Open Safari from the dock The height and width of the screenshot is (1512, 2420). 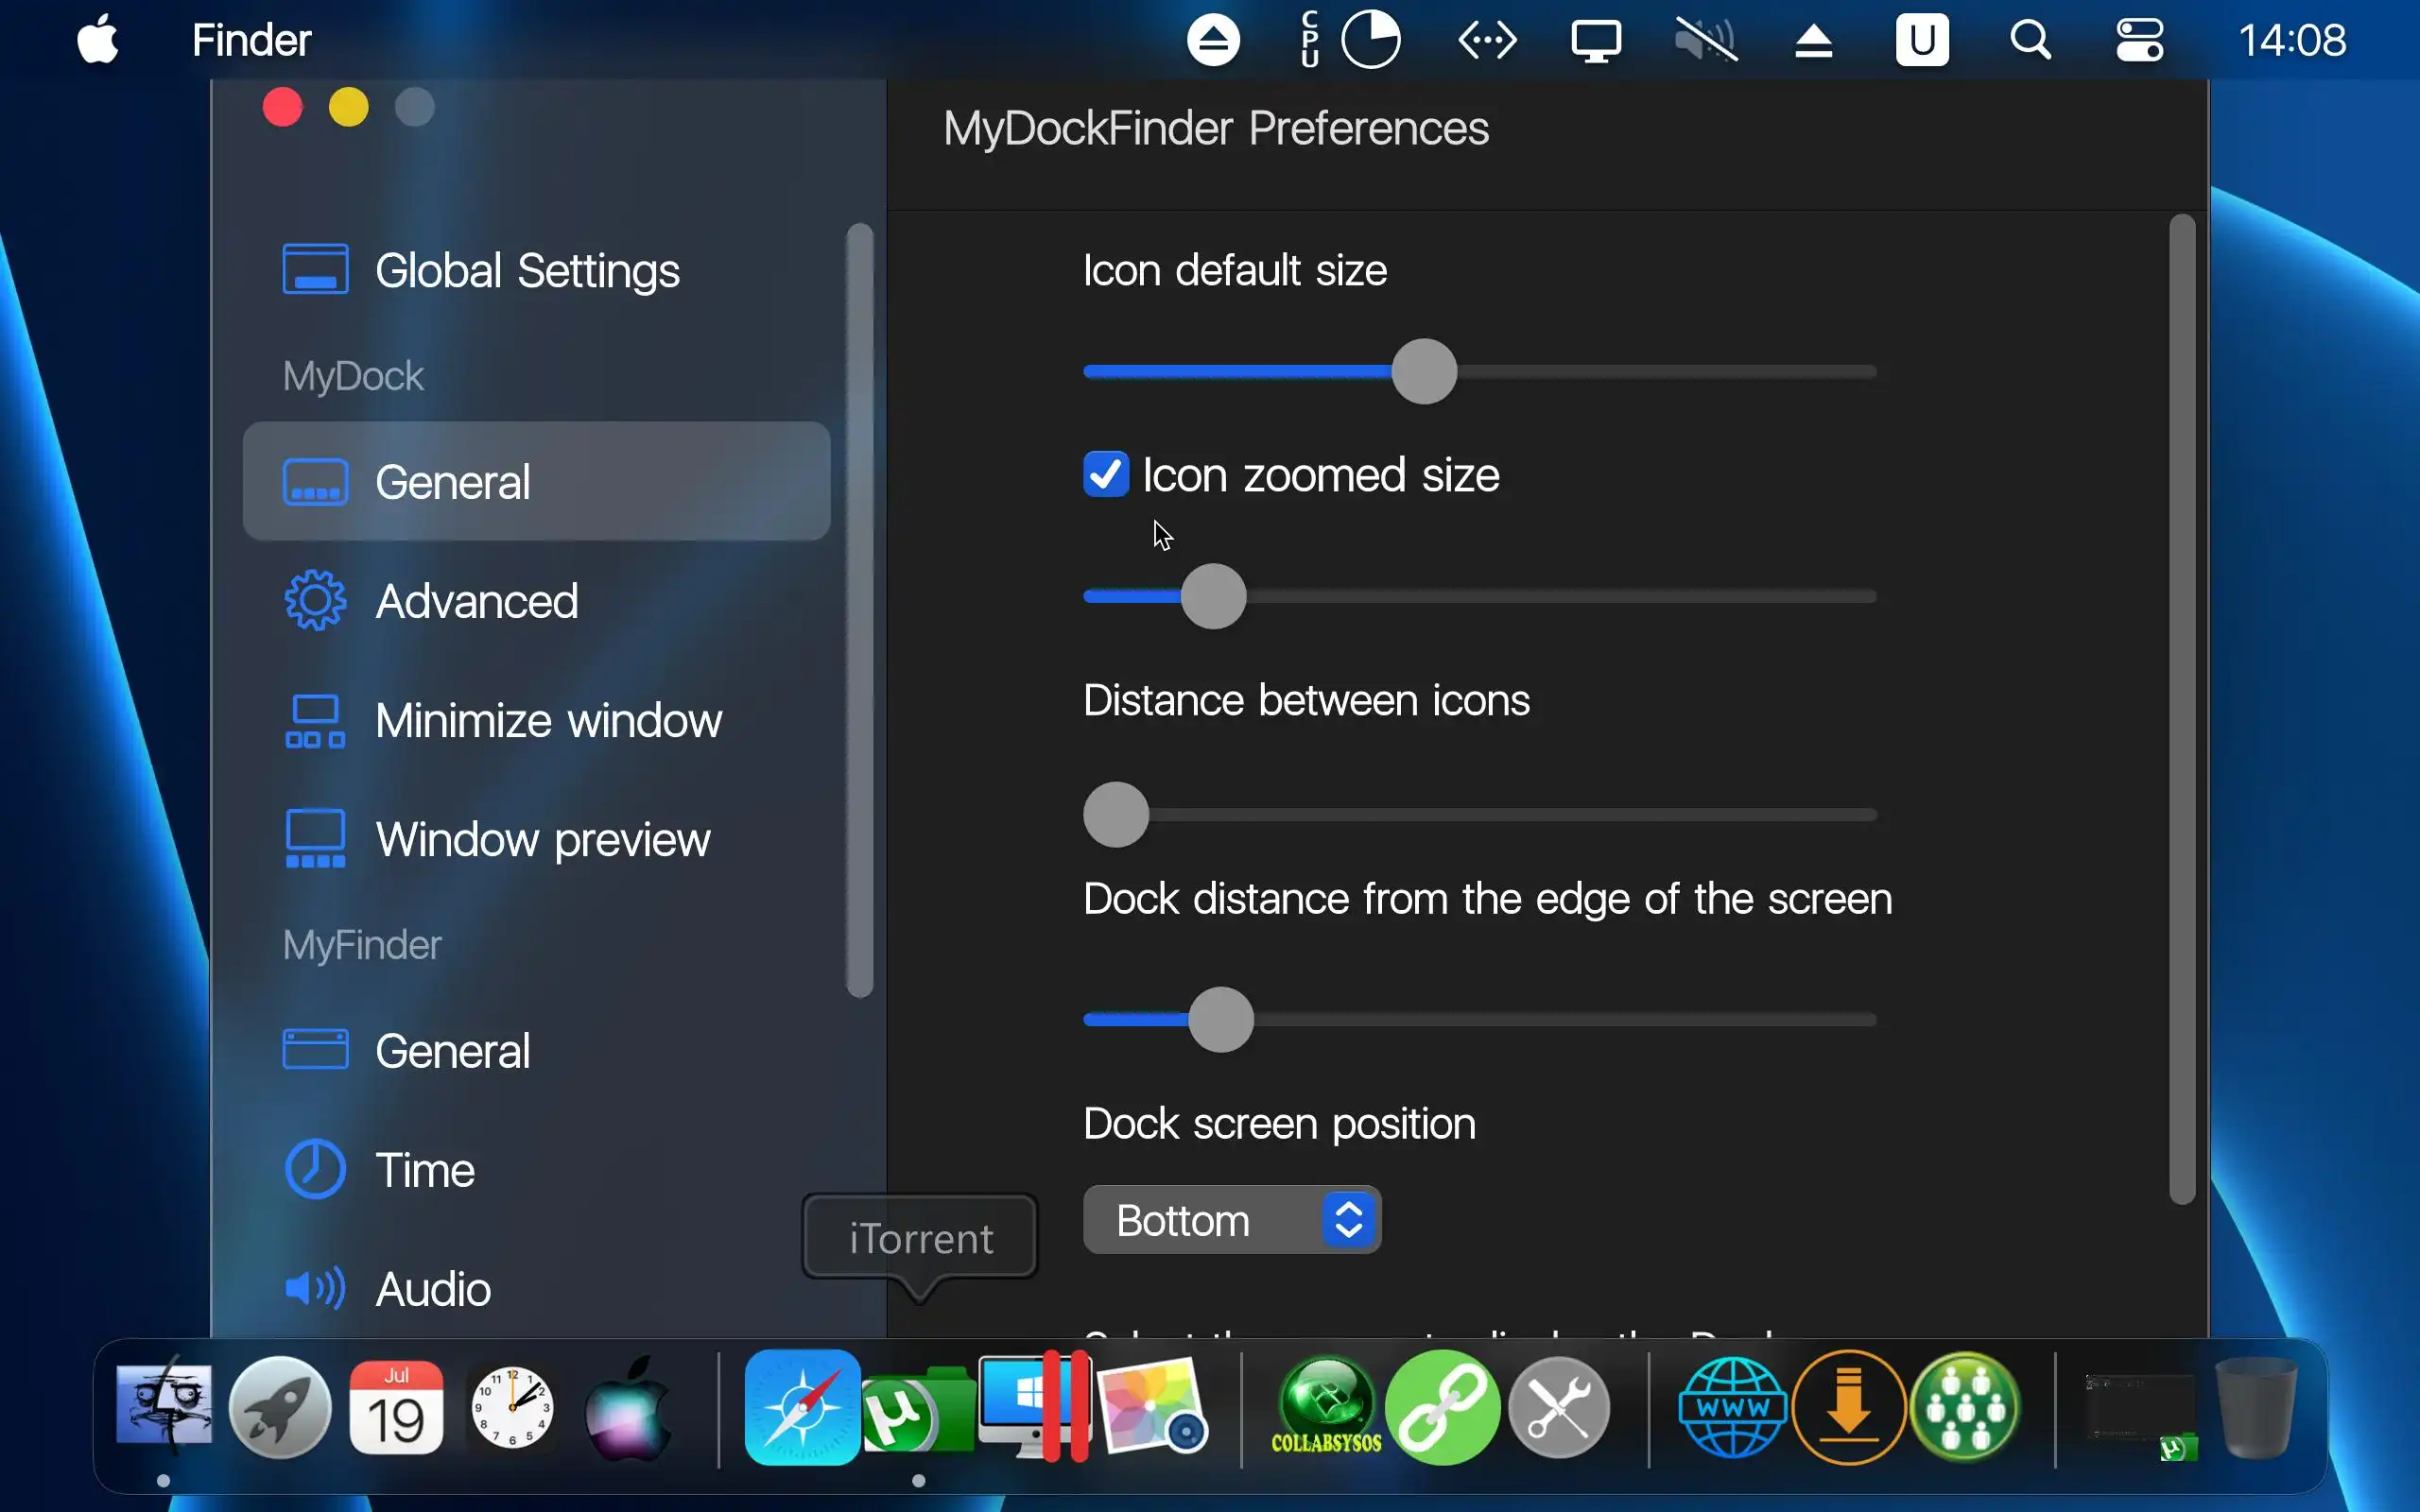click(x=802, y=1407)
